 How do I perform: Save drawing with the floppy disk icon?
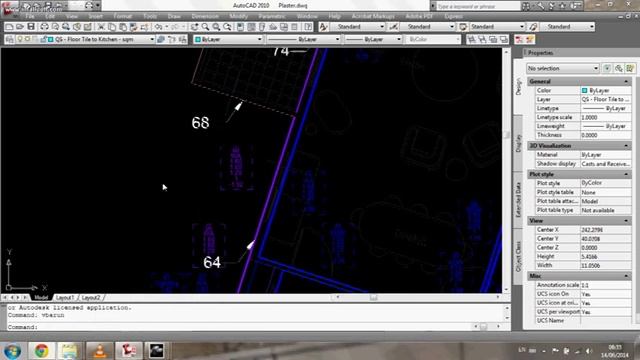click(31, 27)
